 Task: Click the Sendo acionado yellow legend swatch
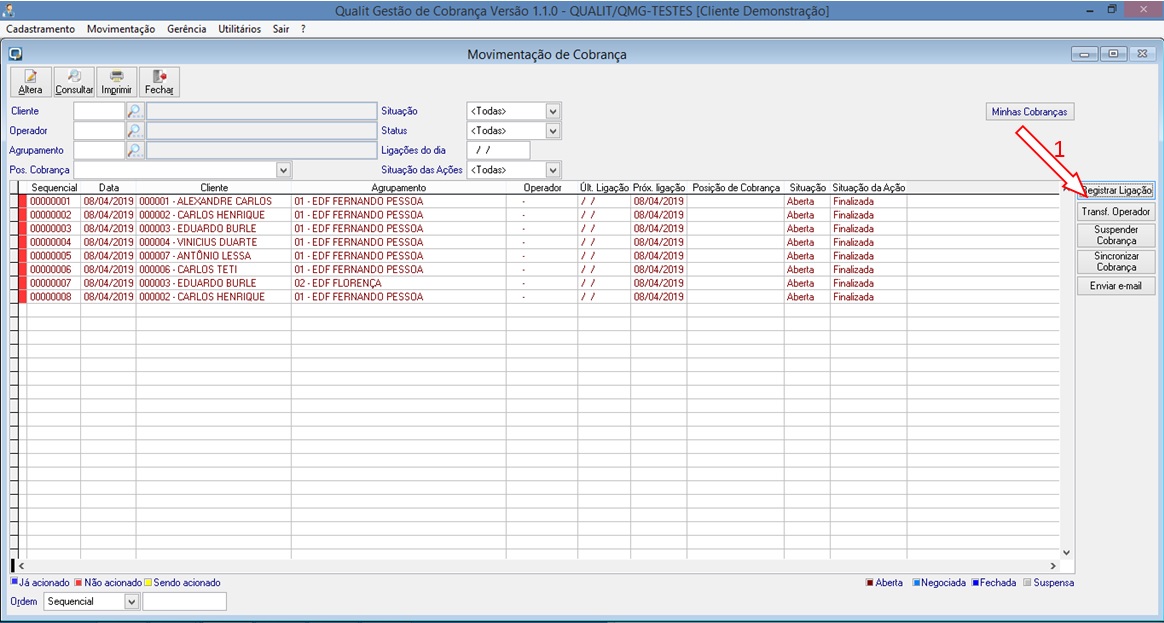[148, 583]
